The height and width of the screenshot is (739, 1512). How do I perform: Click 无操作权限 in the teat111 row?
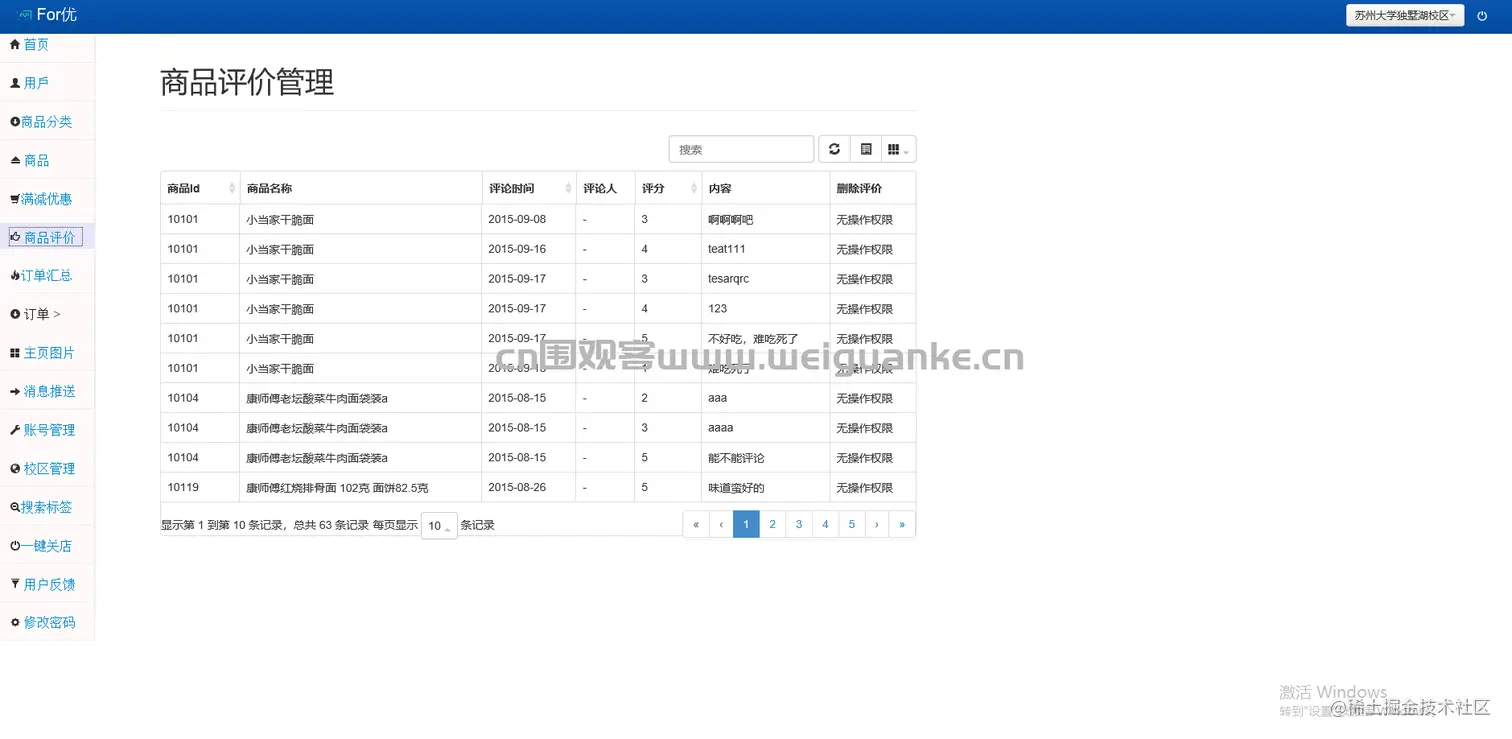pyautogui.click(x=864, y=249)
